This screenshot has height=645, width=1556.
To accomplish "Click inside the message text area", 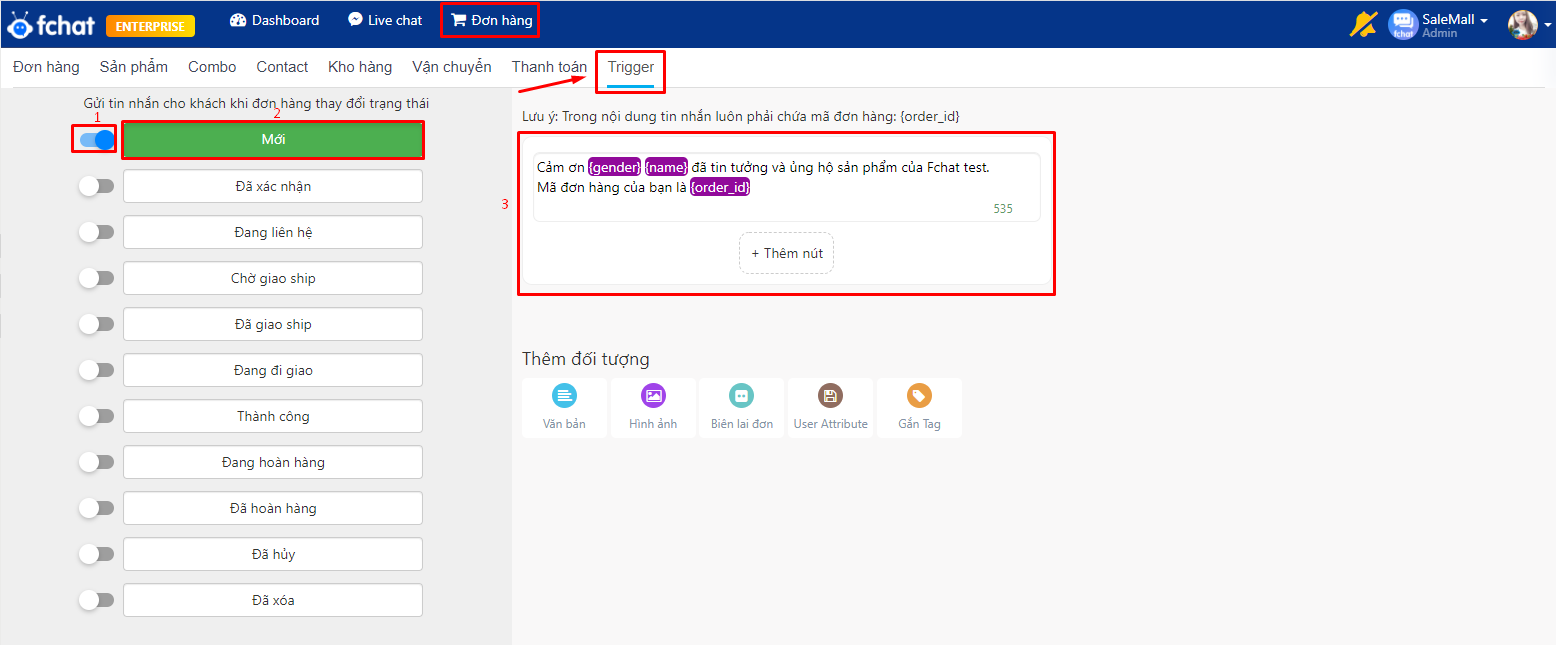I will click(787, 187).
